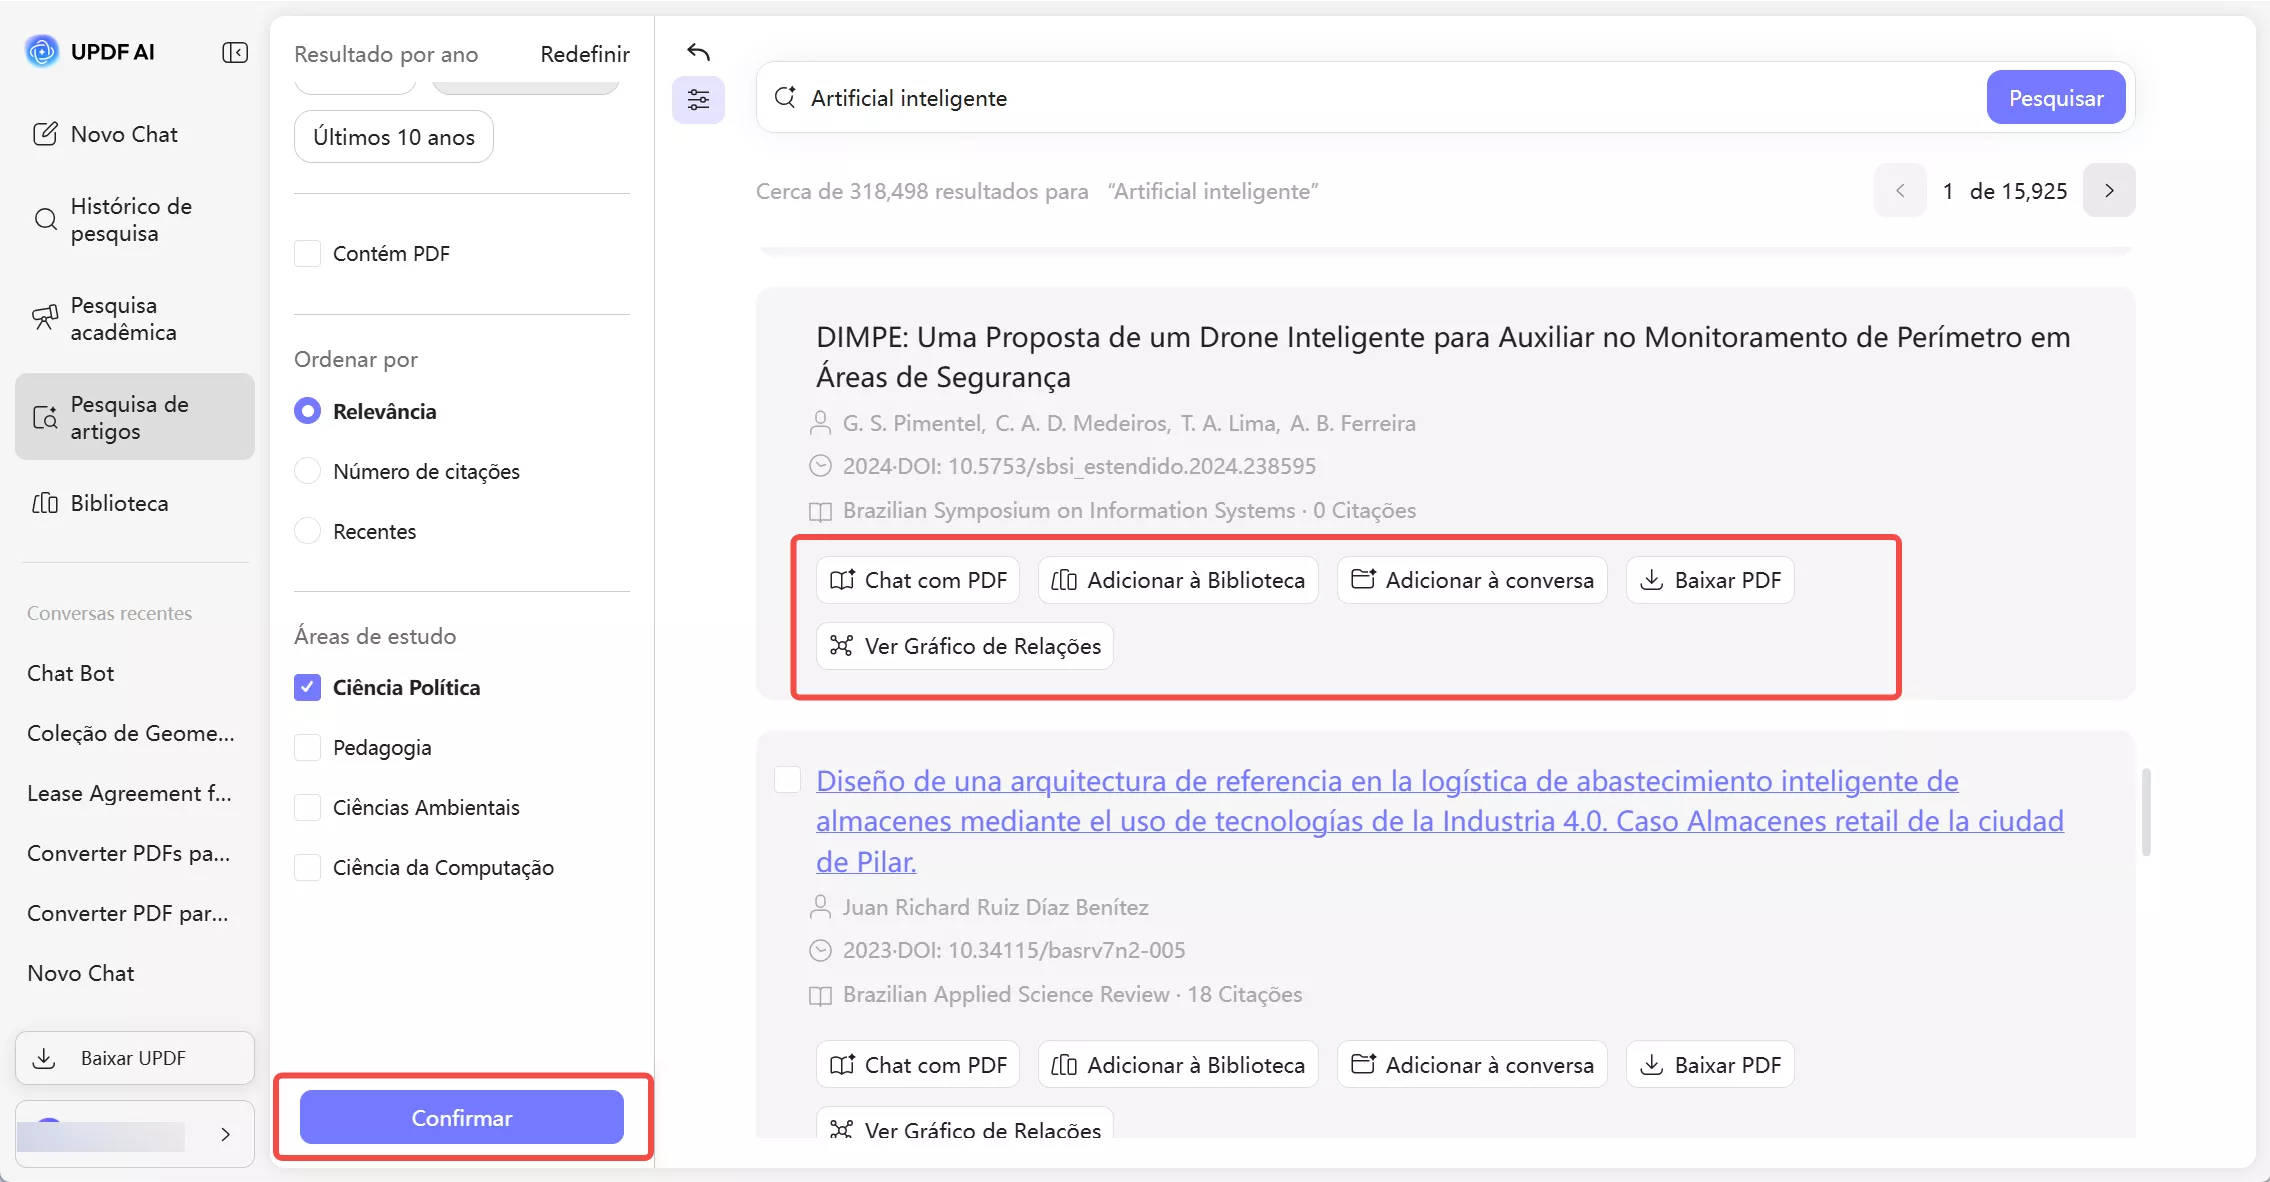Open the Biblioteca section
Image resolution: width=2270 pixels, height=1182 pixels.
[x=119, y=503]
